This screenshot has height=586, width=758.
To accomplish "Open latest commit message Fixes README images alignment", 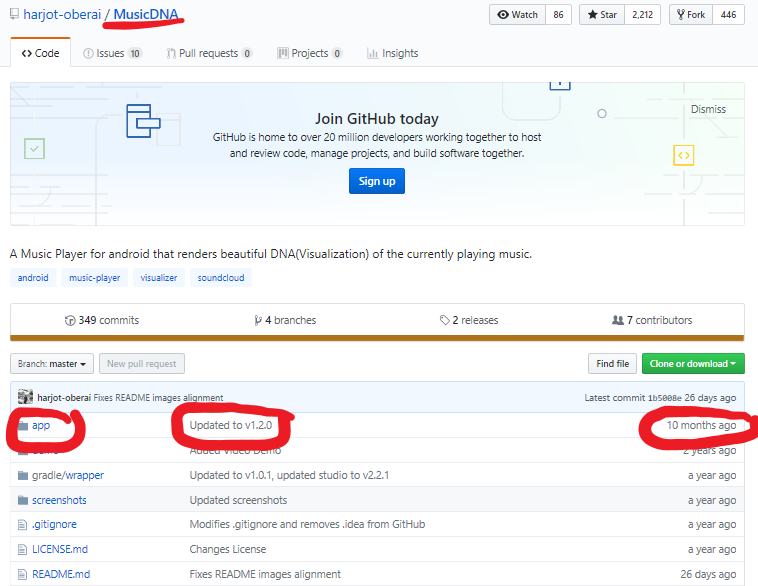I will pyautogui.click(x=158, y=397).
